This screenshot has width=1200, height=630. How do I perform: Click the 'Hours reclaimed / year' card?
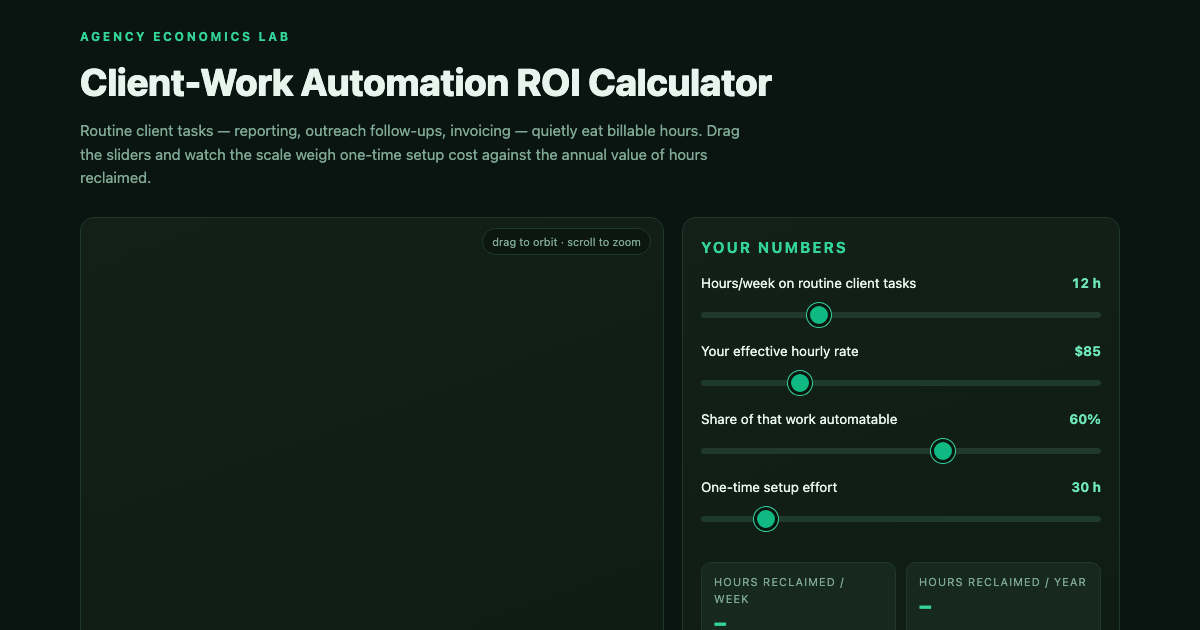[1003, 596]
